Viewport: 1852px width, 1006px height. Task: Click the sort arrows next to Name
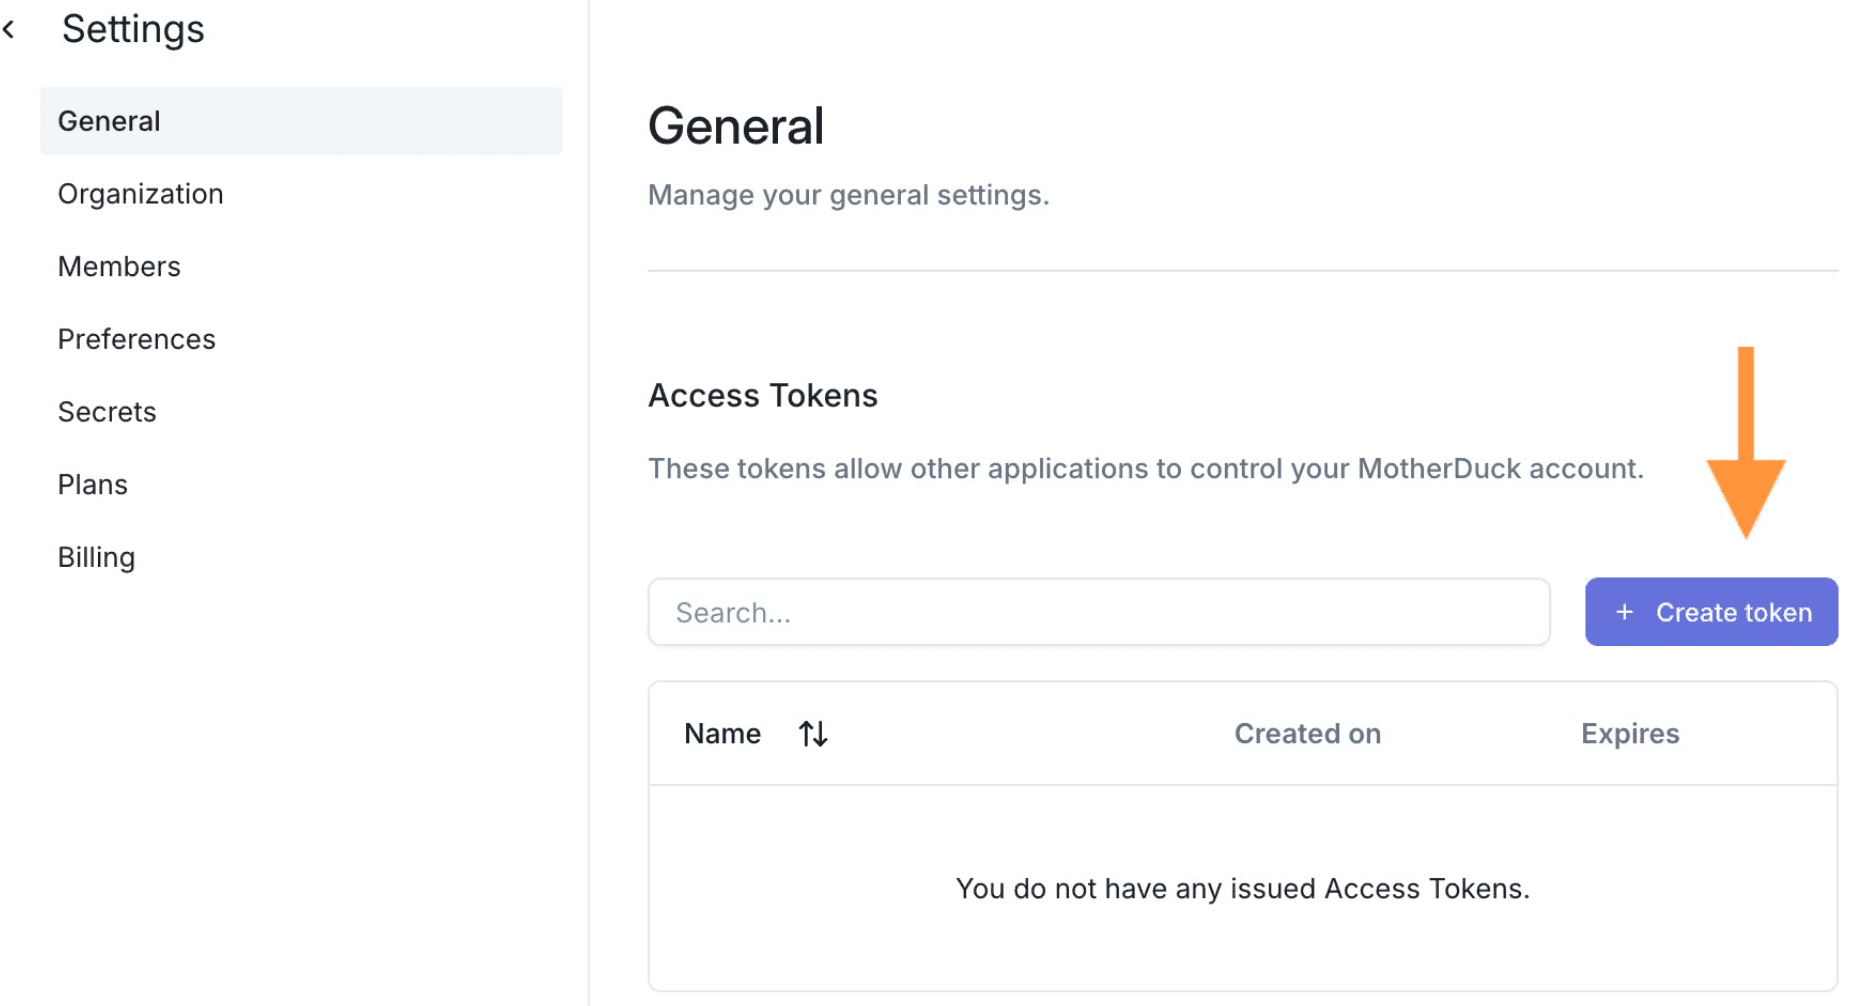[813, 734]
